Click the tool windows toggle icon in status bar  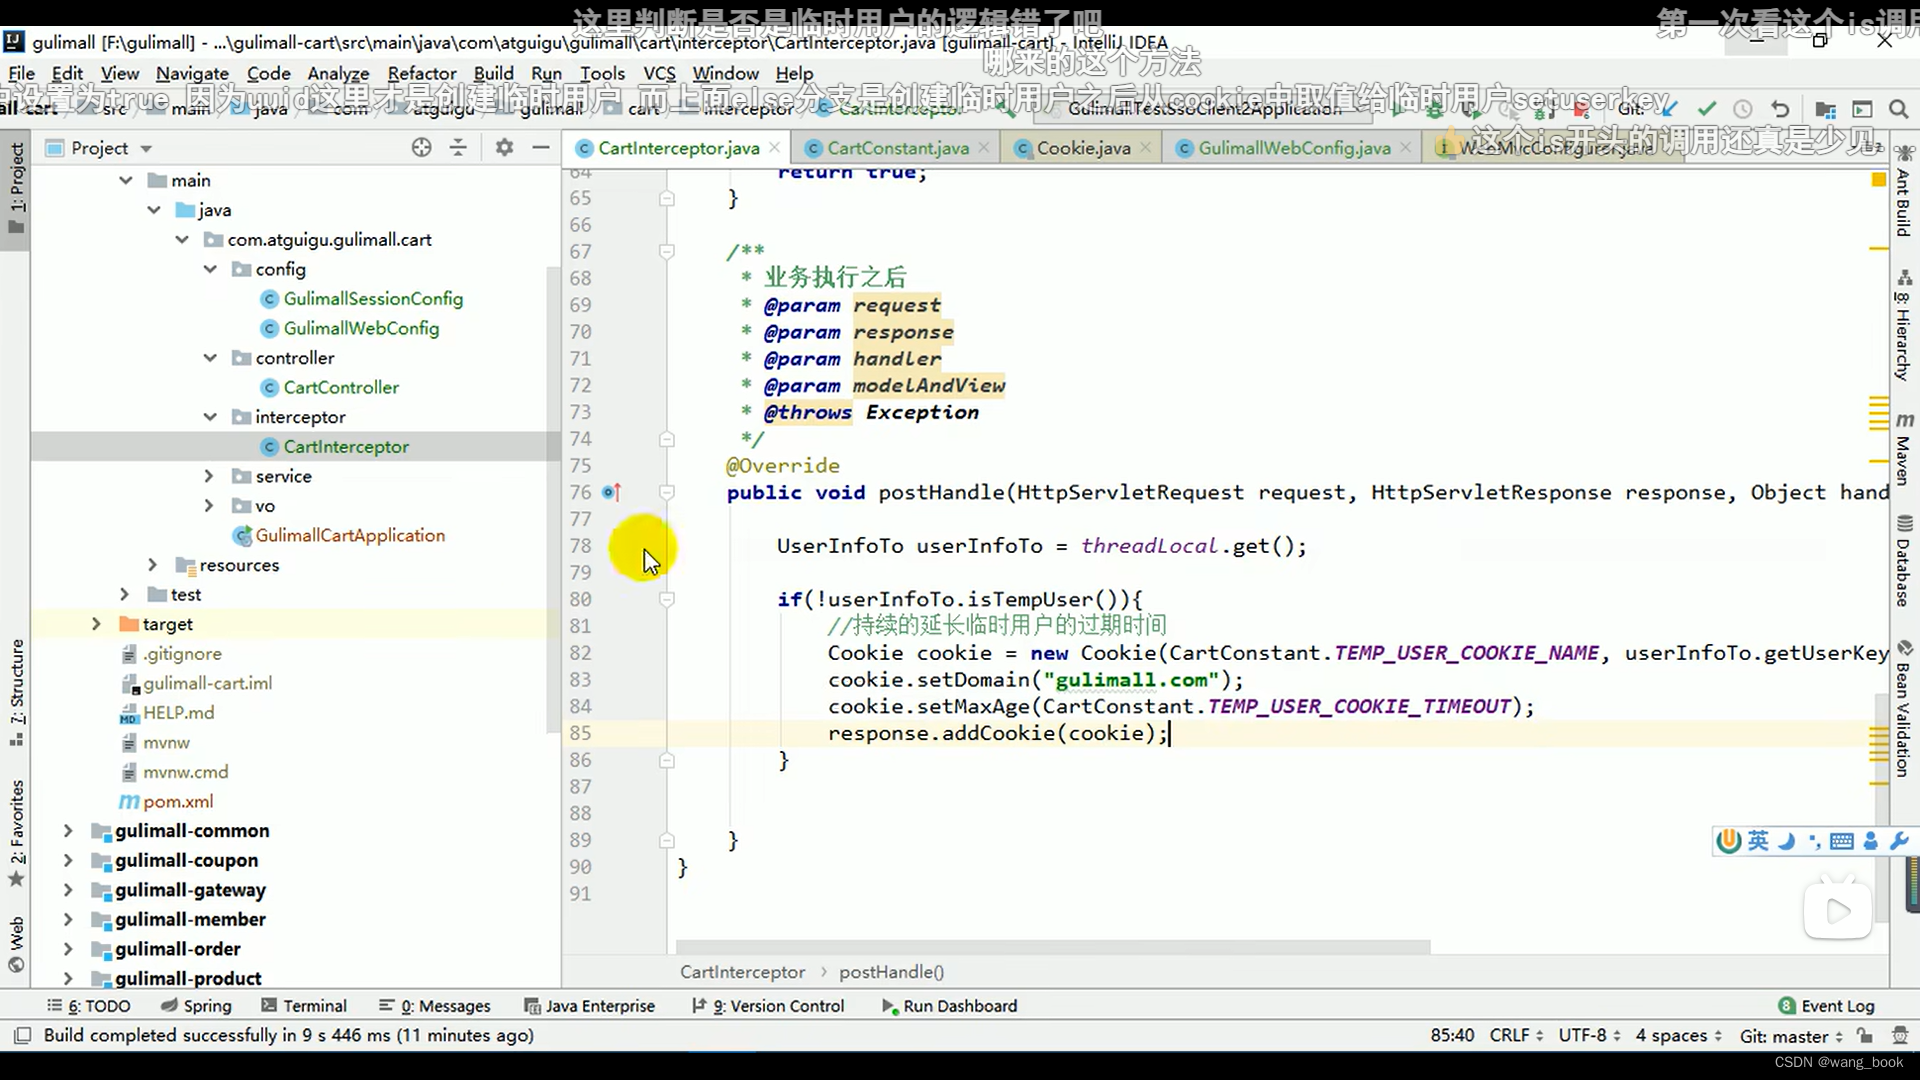click(22, 1035)
